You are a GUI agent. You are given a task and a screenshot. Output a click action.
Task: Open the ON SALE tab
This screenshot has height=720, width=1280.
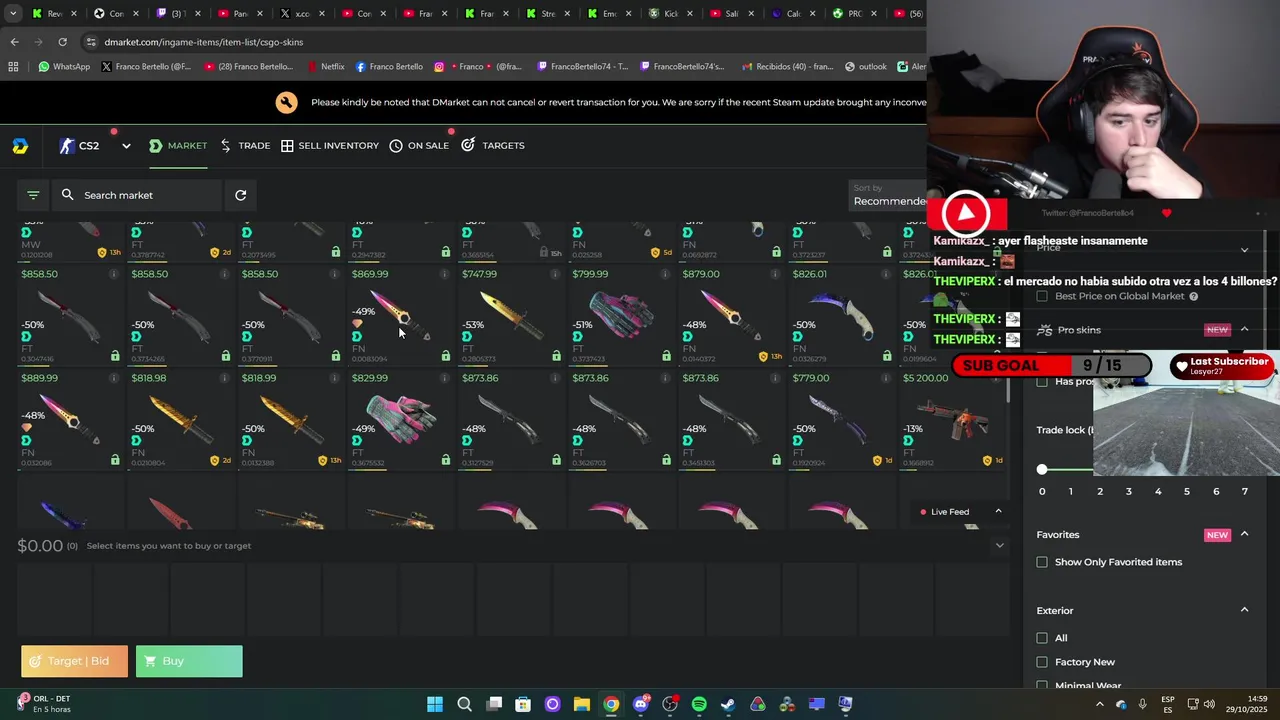click(x=419, y=146)
